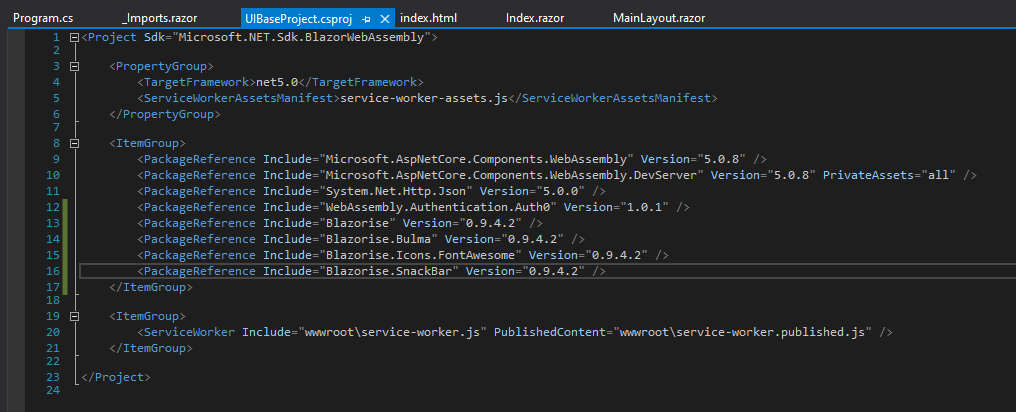The width and height of the screenshot is (1016, 412).
Task: Select the UIBaseProject.csproj tab
Action: click(298, 18)
